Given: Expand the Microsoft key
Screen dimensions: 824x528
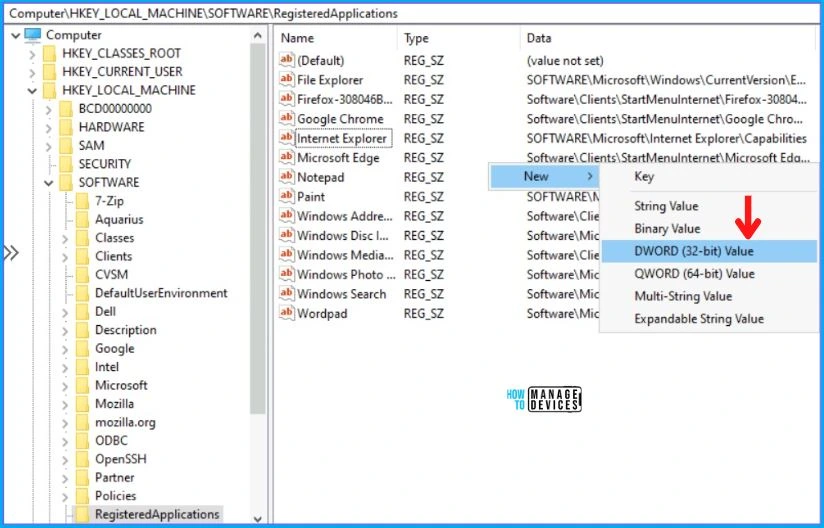Looking at the screenshot, I should pyautogui.click(x=65, y=386).
